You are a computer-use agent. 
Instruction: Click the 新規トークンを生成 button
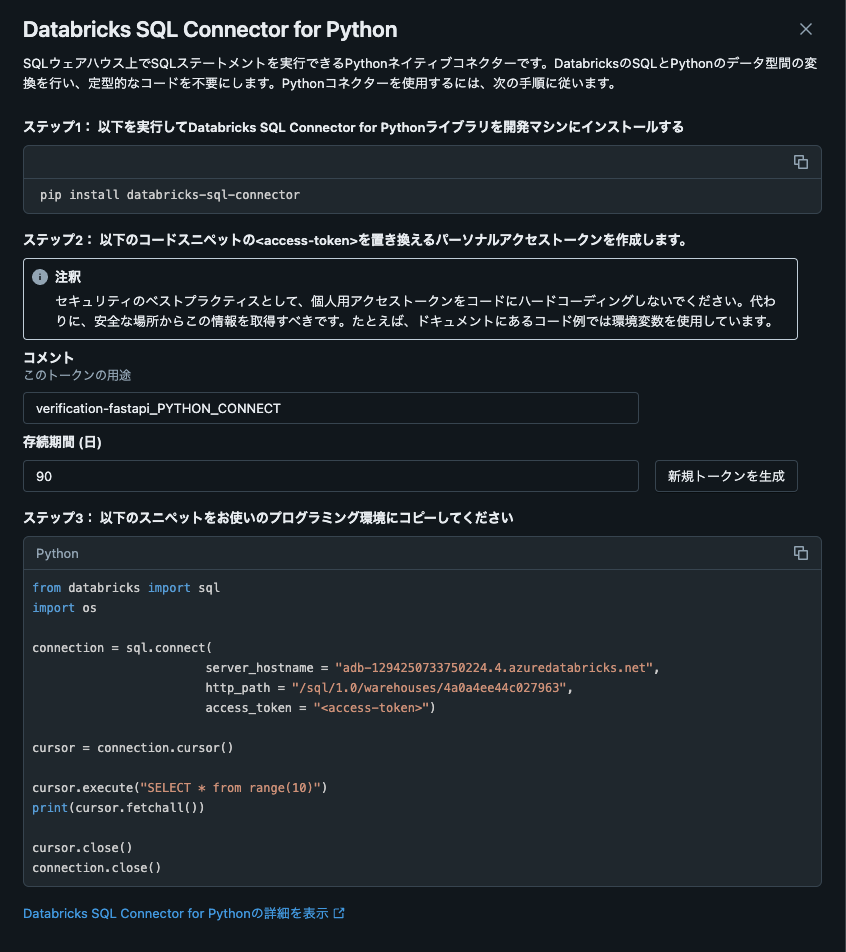[x=726, y=476]
